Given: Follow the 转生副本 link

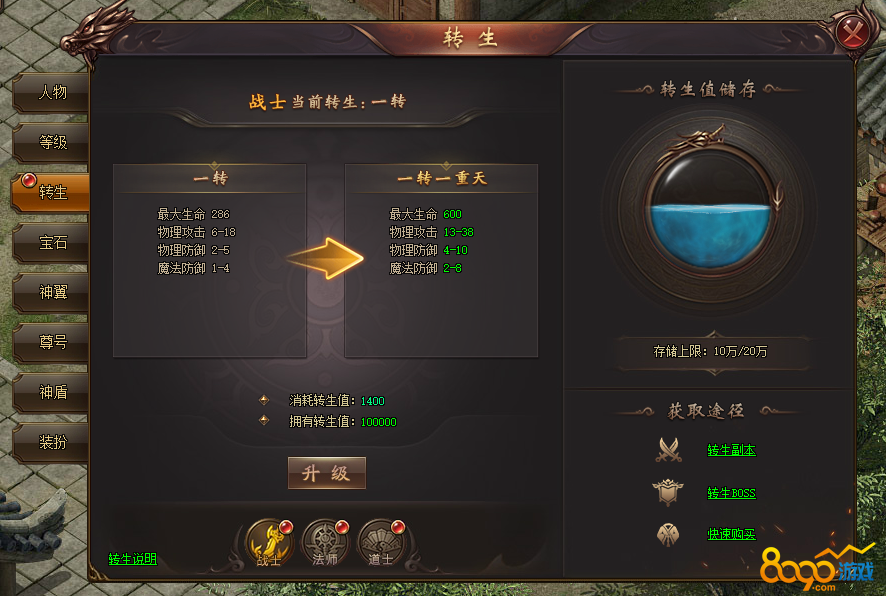Looking at the screenshot, I should point(731,450).
